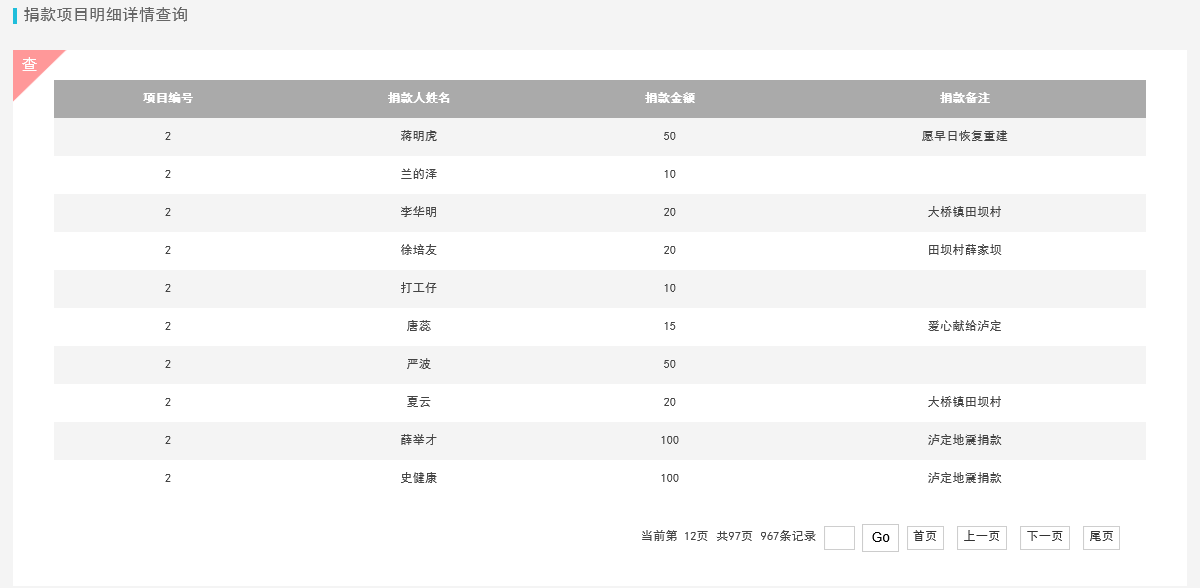
Task: Go to next page with 下一页
Action: click(1045, 537)
